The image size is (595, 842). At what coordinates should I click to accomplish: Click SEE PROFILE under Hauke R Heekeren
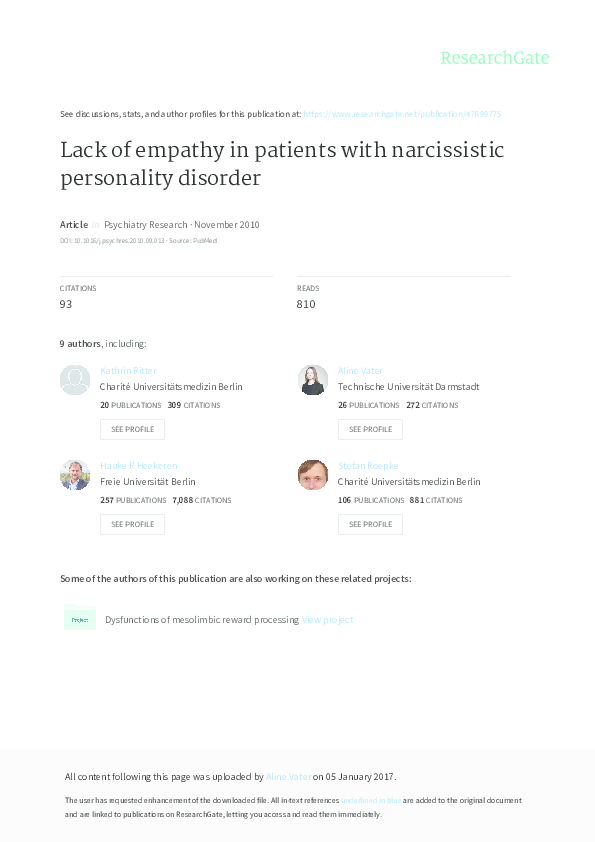tap(132, 524)
